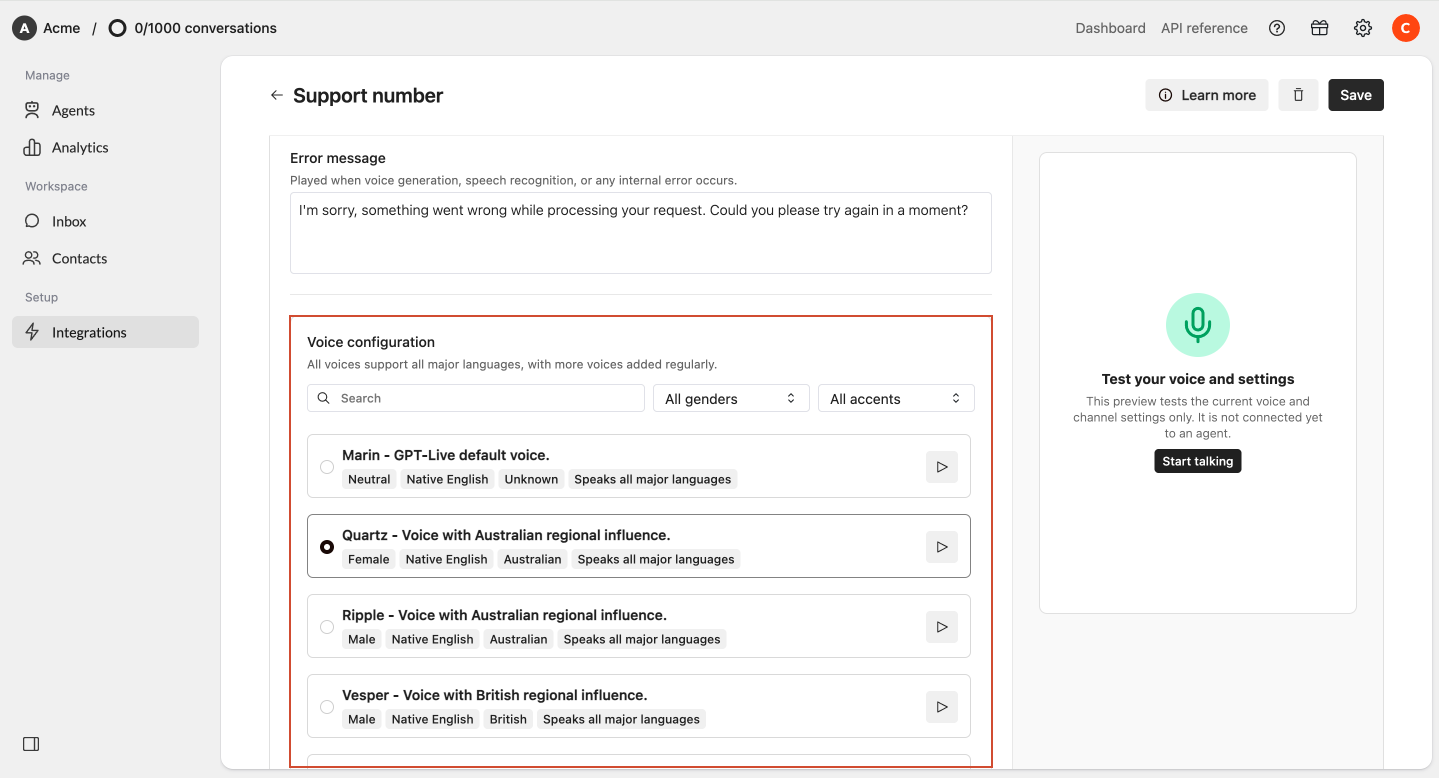This screenshot has height=778, width=1439.
Task: Click the 'Female' tag on Quartz voice
Action: [x=369, y=559]
